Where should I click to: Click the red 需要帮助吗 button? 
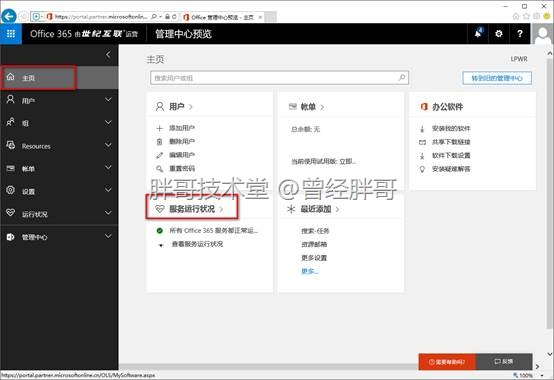[x=447, y=362]
